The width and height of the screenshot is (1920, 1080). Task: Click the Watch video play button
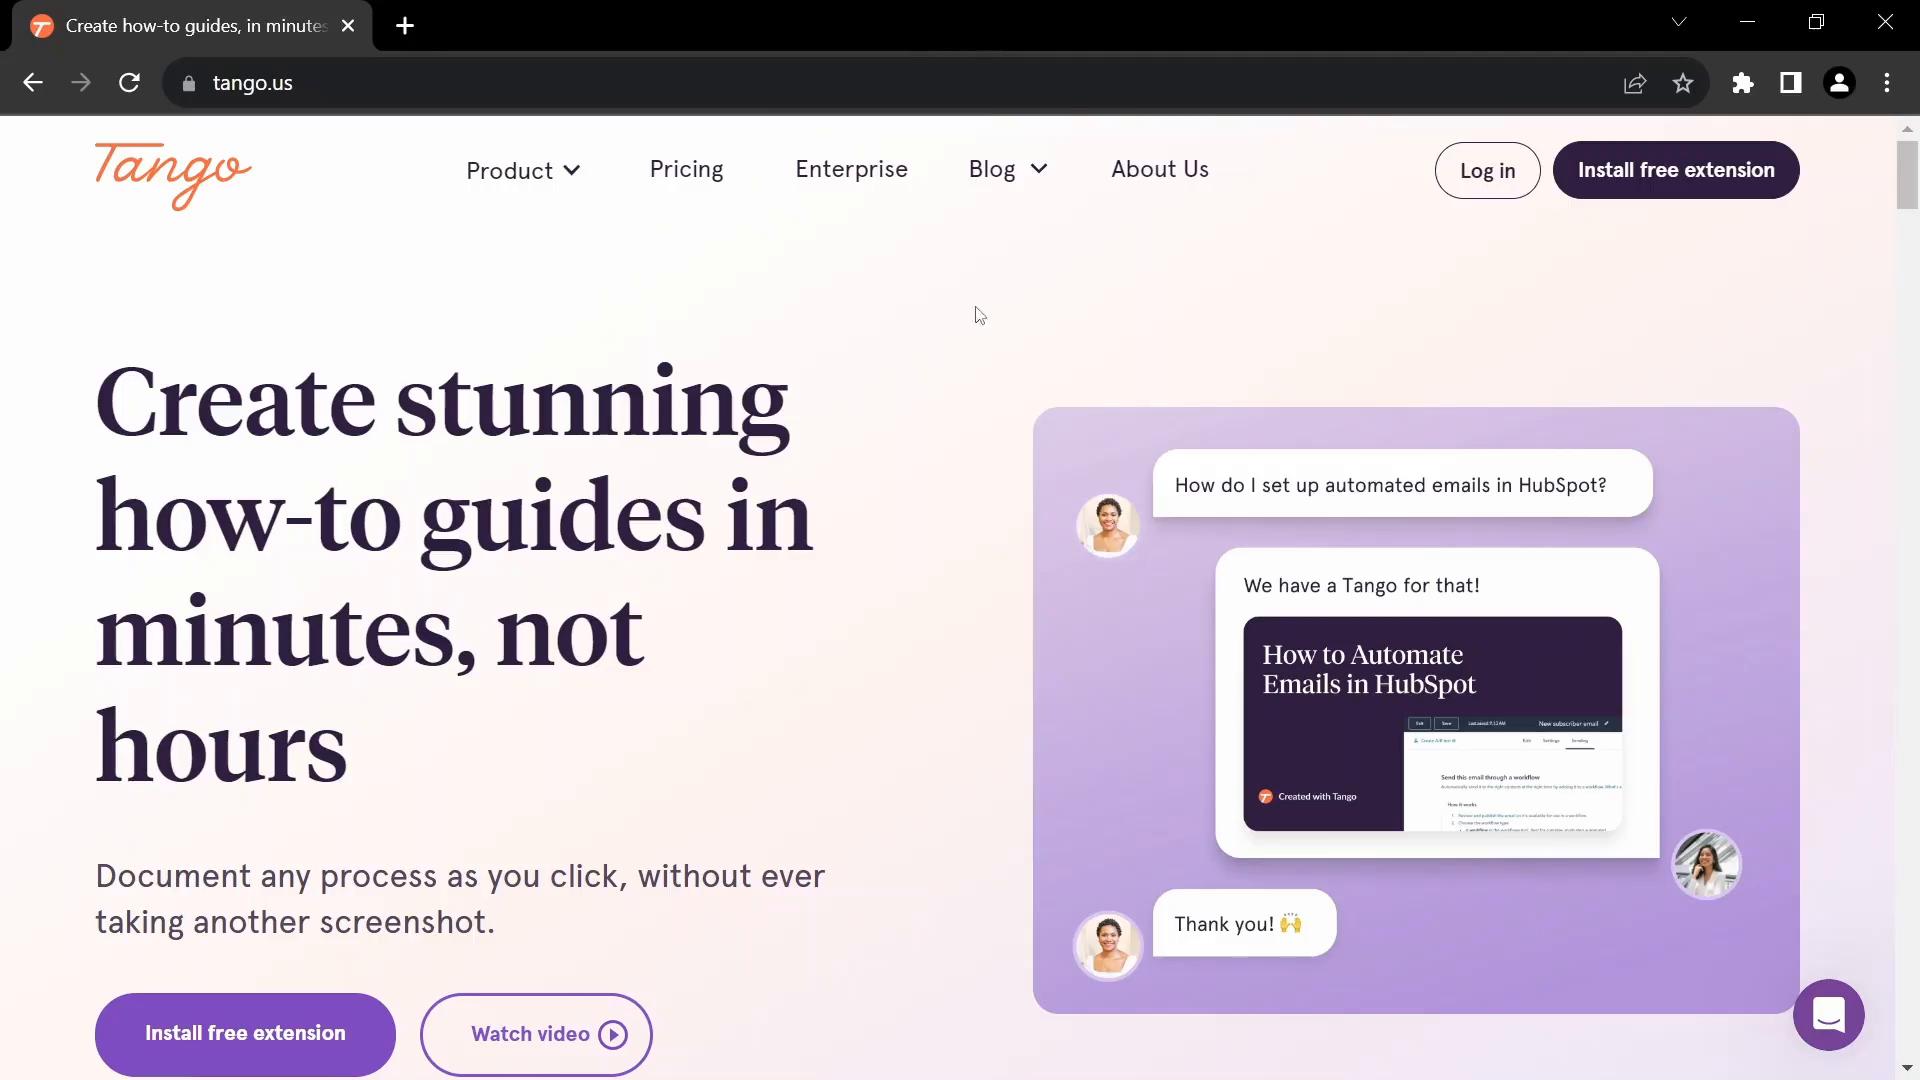coord(615,1034)
